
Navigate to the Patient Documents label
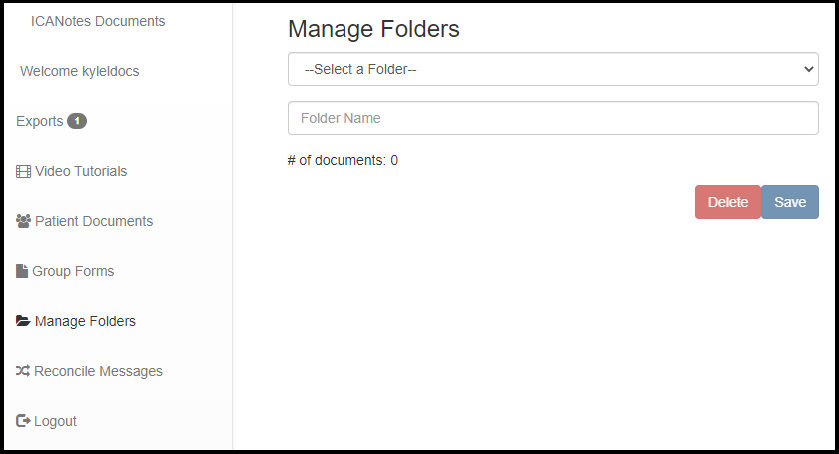point(94,221)
